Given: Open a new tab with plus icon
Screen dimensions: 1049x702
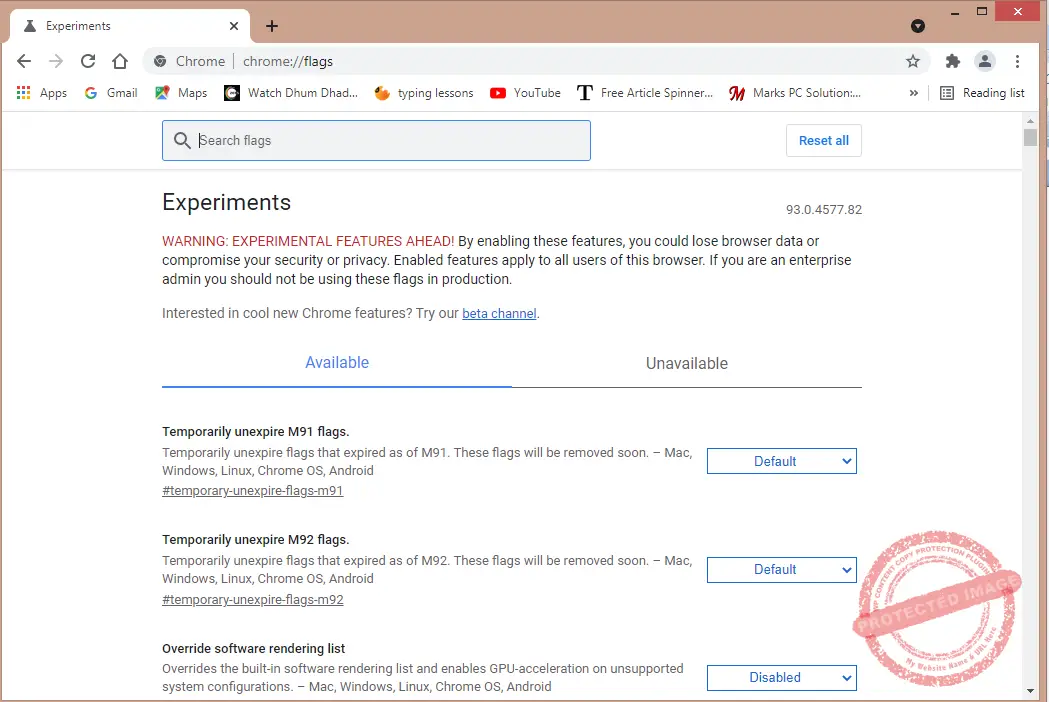Looking at the screenshot, I should pyautogui.click(x=272, y=26).
